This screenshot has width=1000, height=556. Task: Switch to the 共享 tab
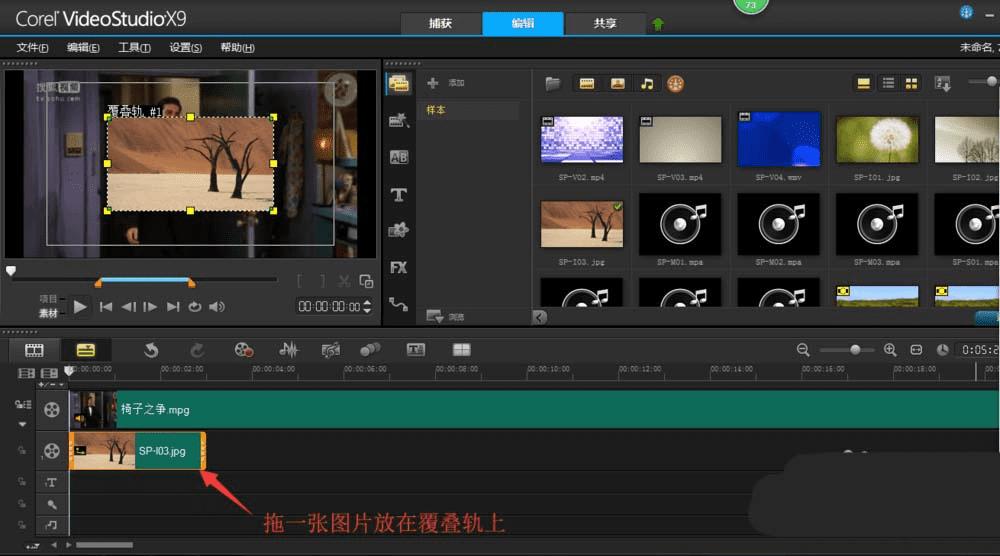tap(605, 24)
